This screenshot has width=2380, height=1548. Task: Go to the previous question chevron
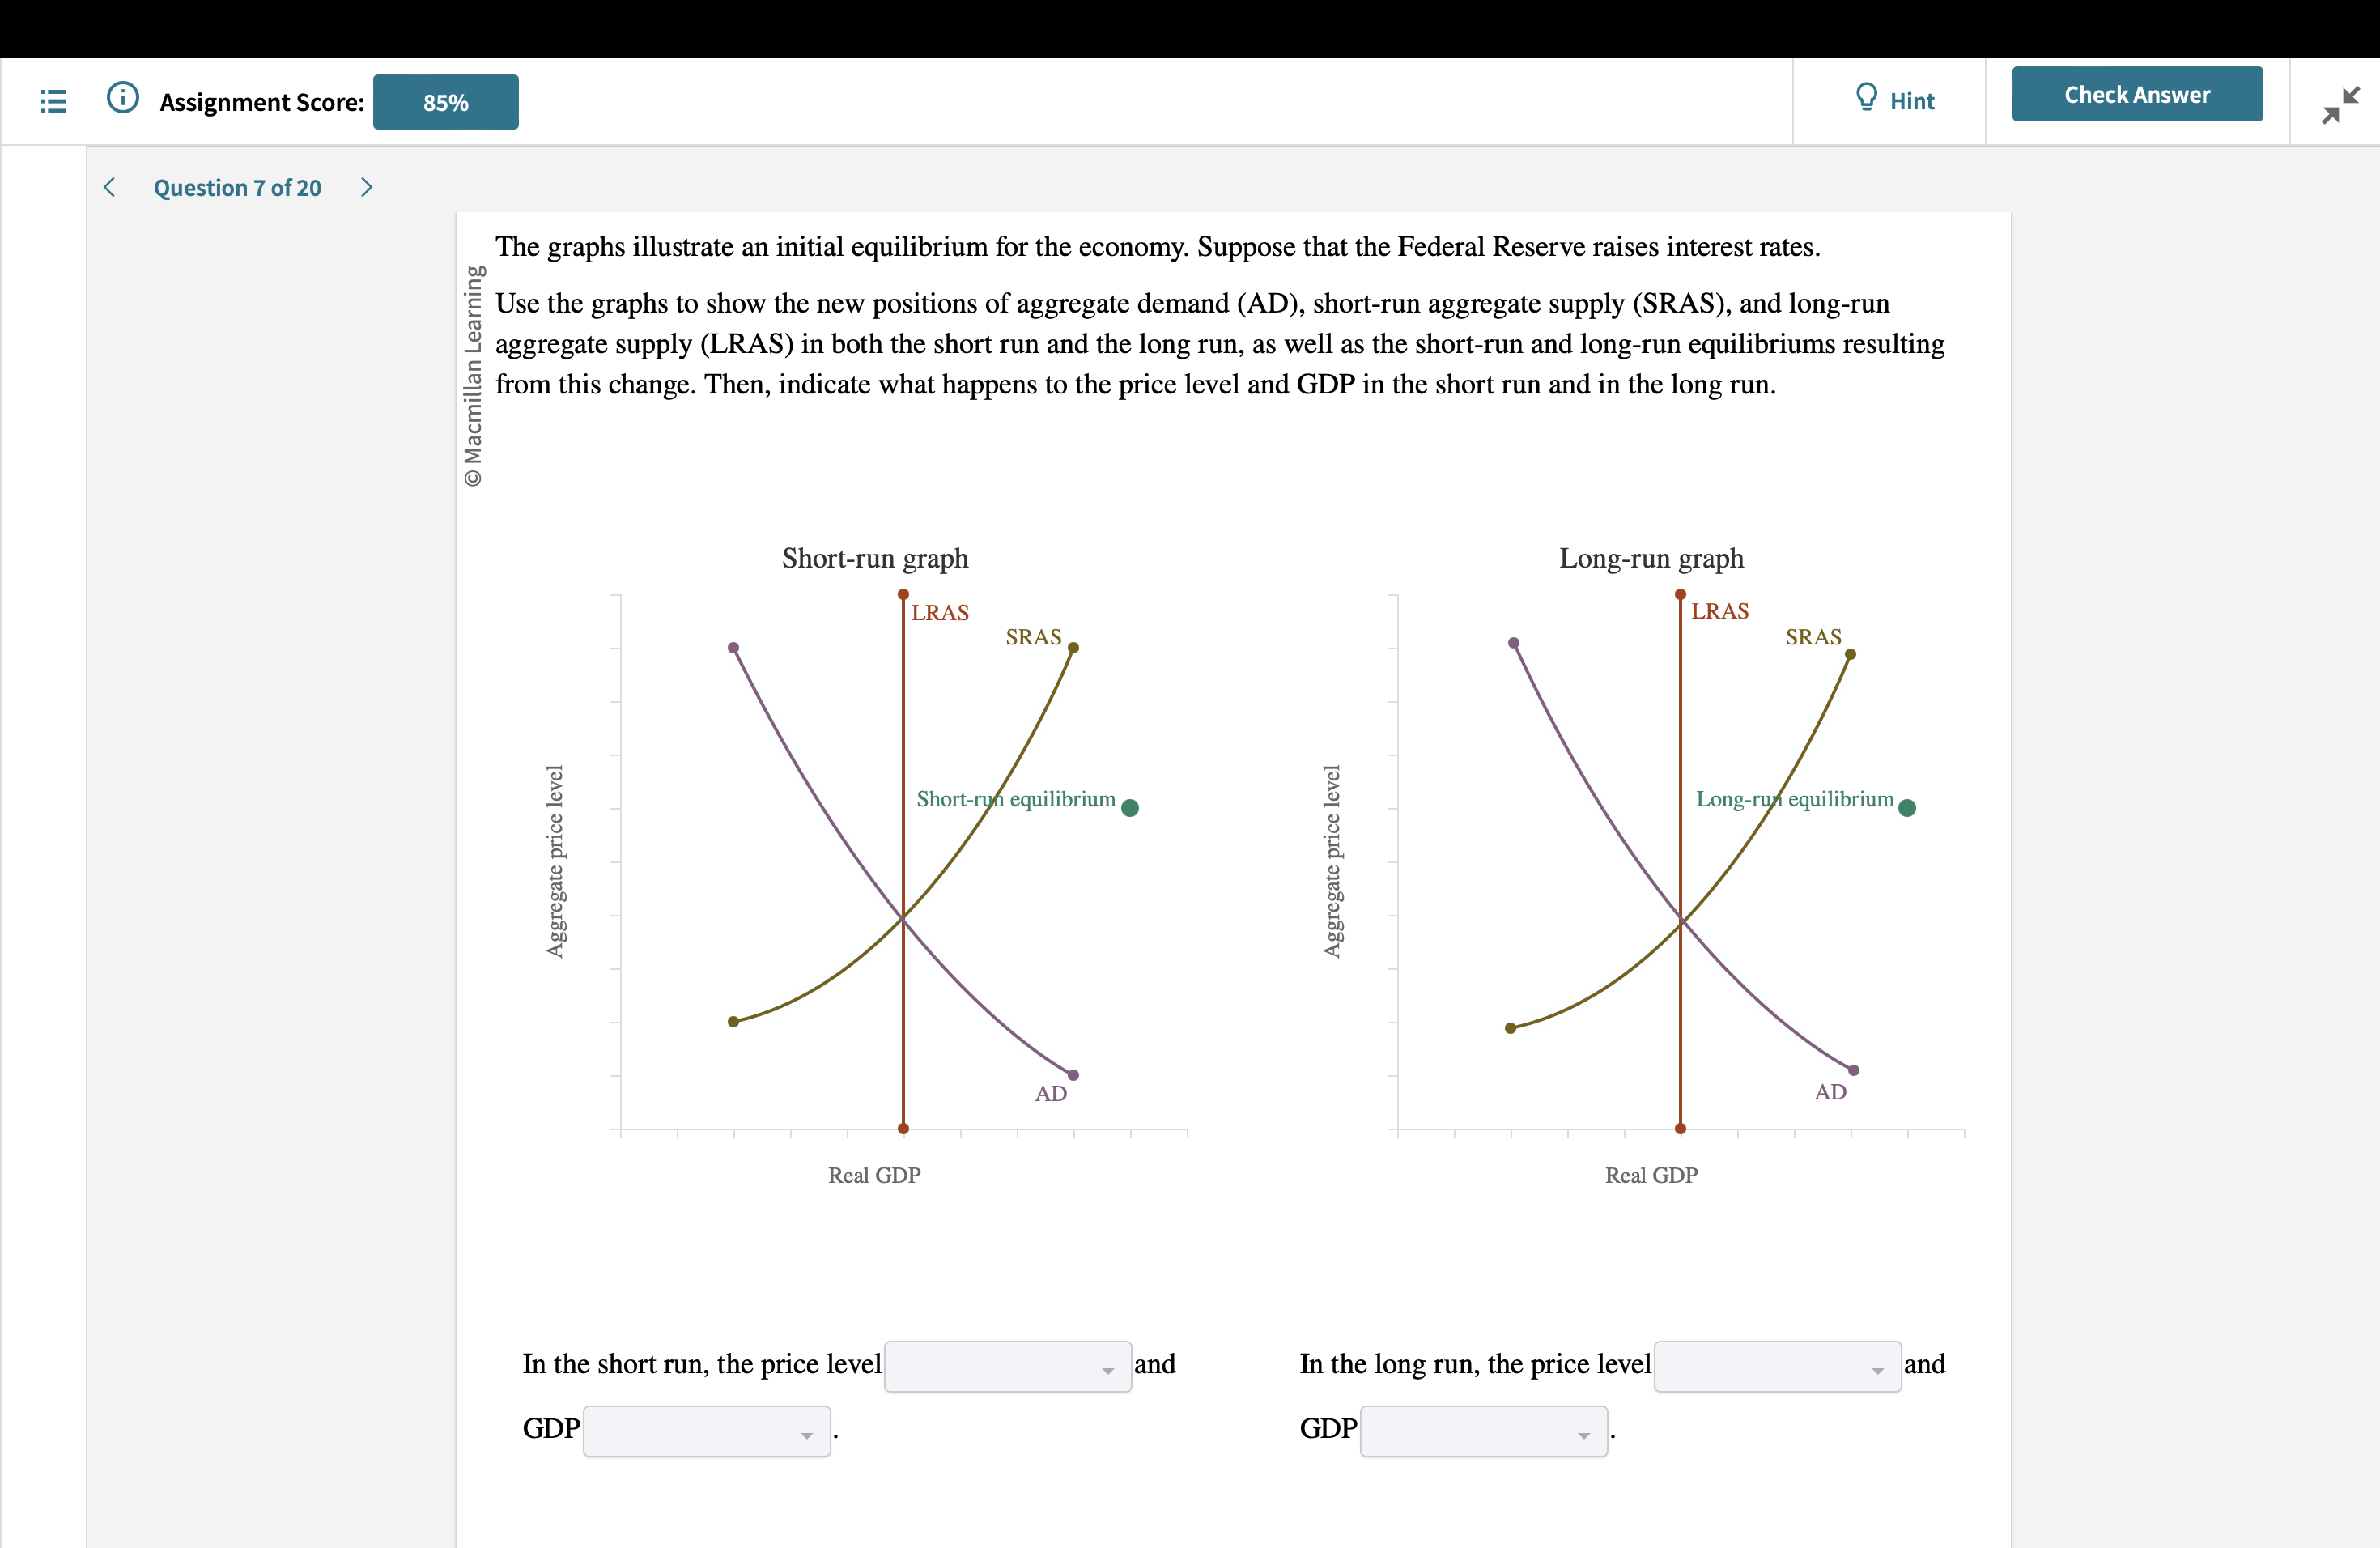point(109,187)
